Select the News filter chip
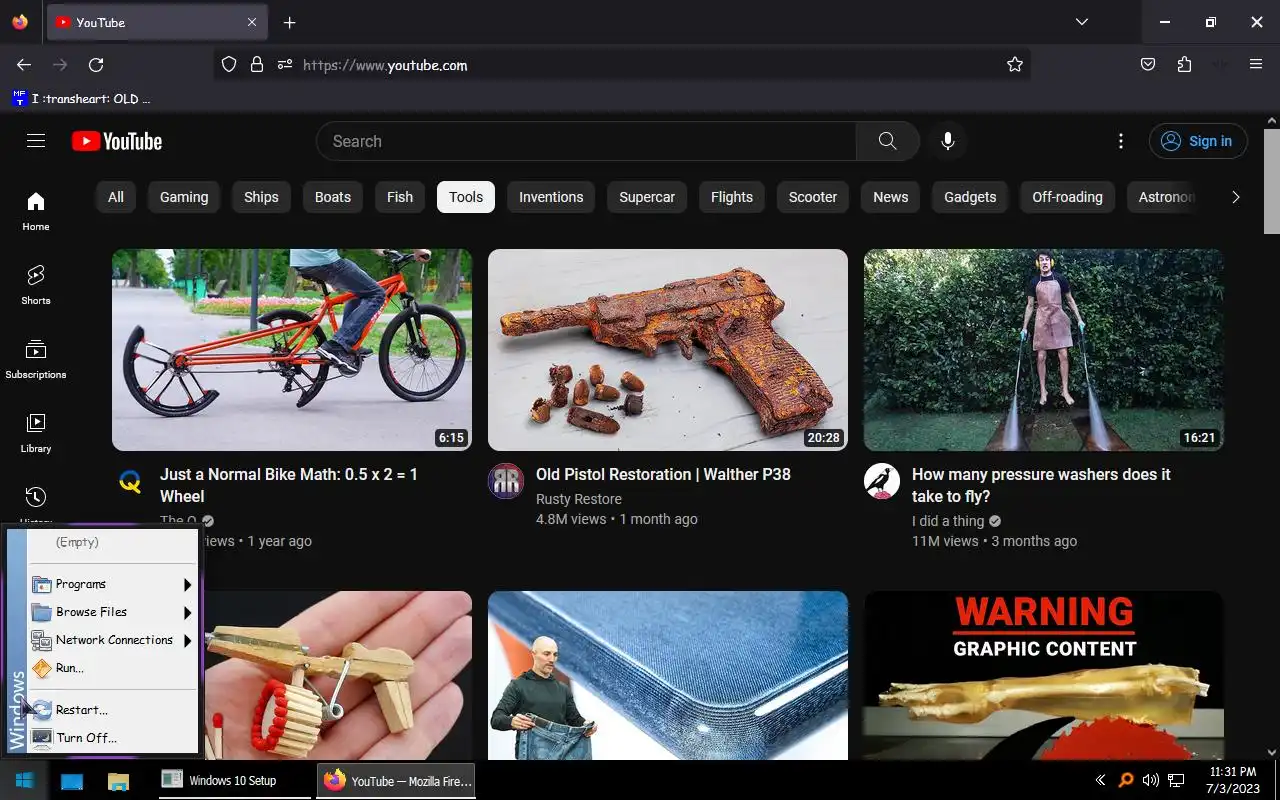1280x800 pixels. coord(890,197)
